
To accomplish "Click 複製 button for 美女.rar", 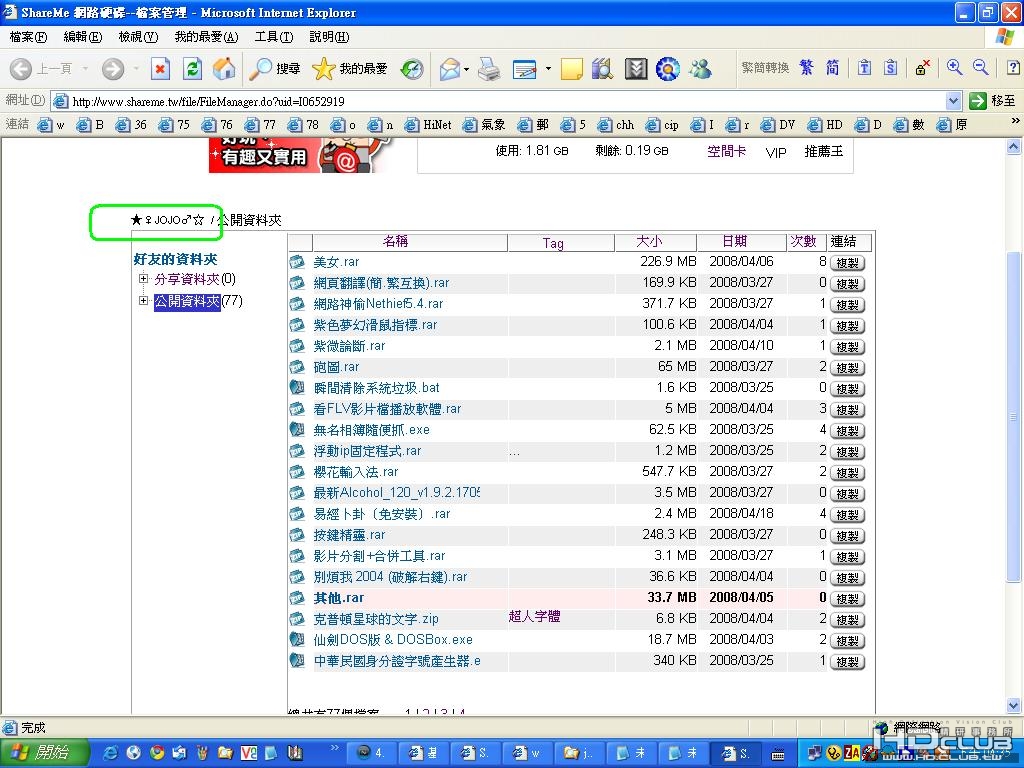I will (x=847, y=263).
